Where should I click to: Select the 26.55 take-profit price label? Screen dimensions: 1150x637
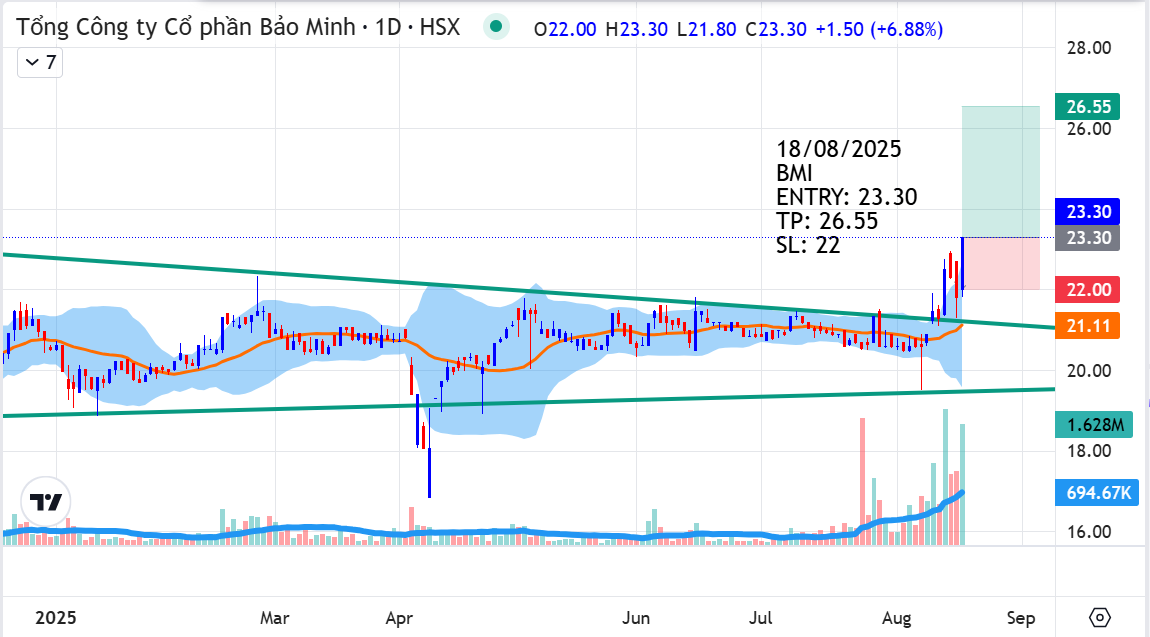pos(1088,106)
